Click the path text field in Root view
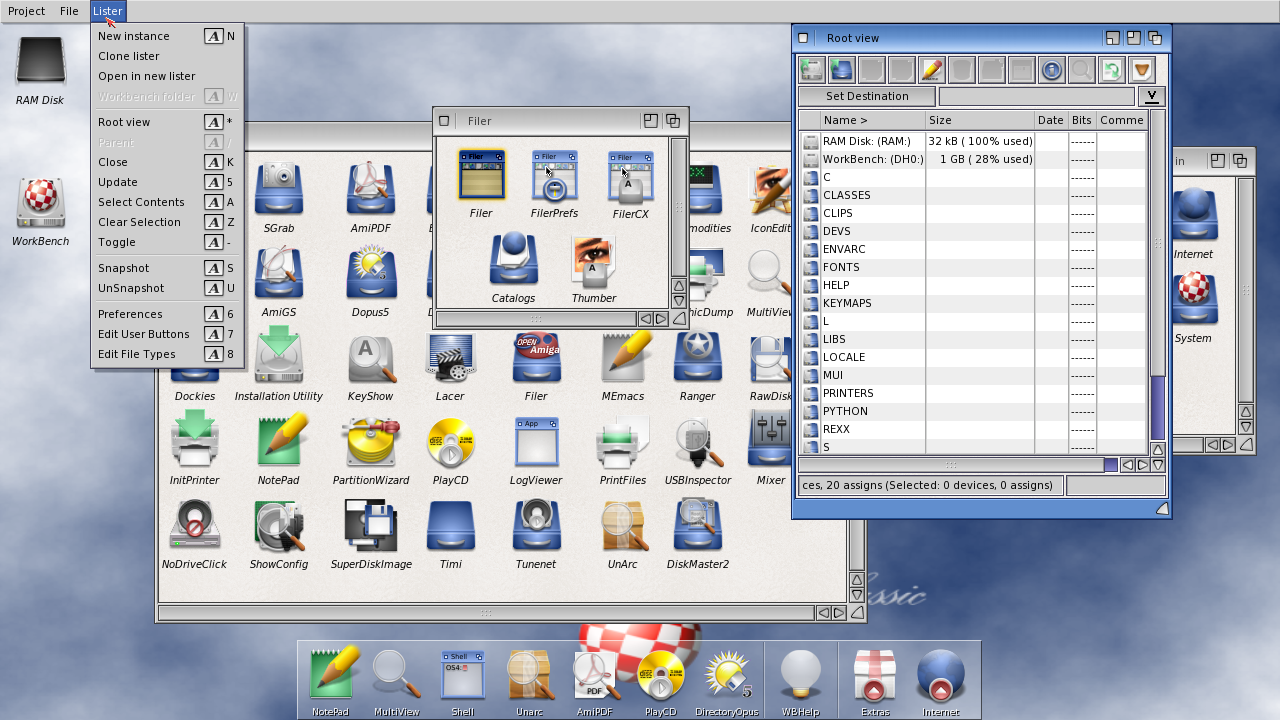The height and width of the screenshot is (720, 1280). coord(1037,96)
